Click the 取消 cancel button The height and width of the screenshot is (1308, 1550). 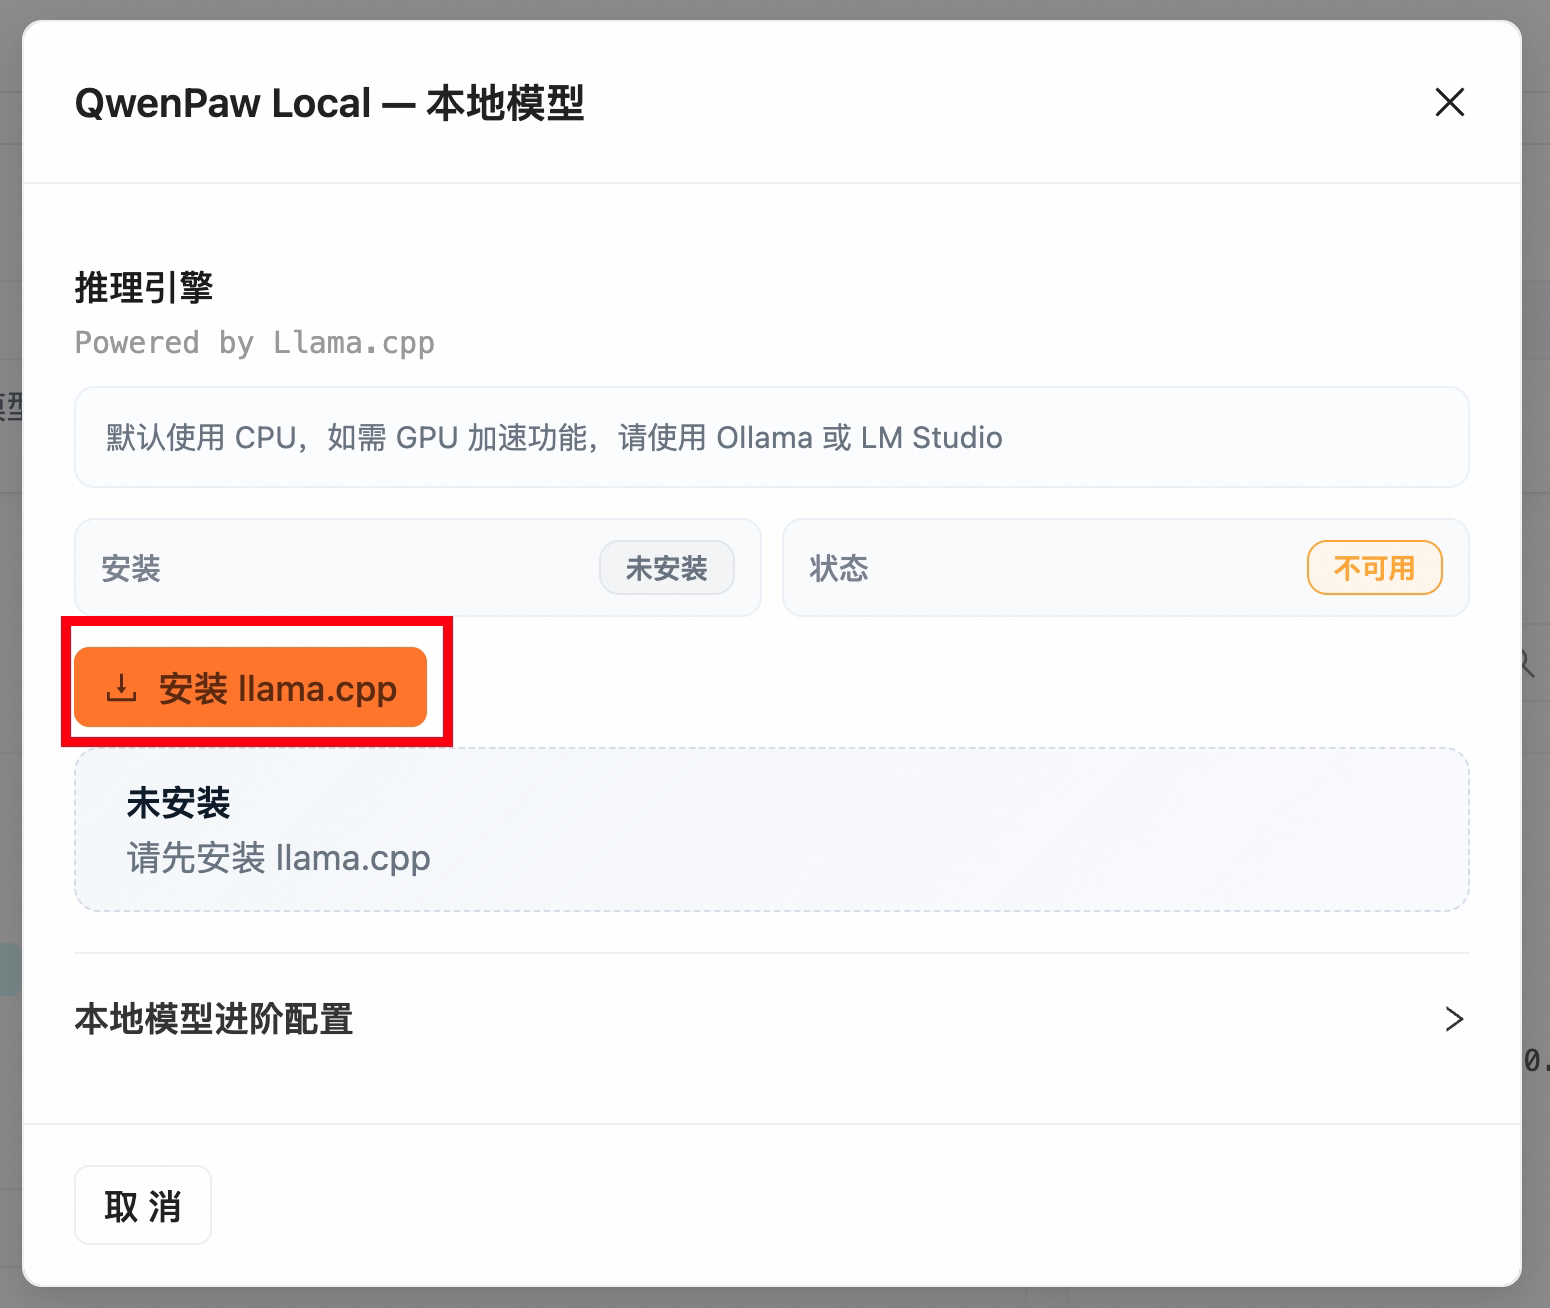pos(143,1206)
